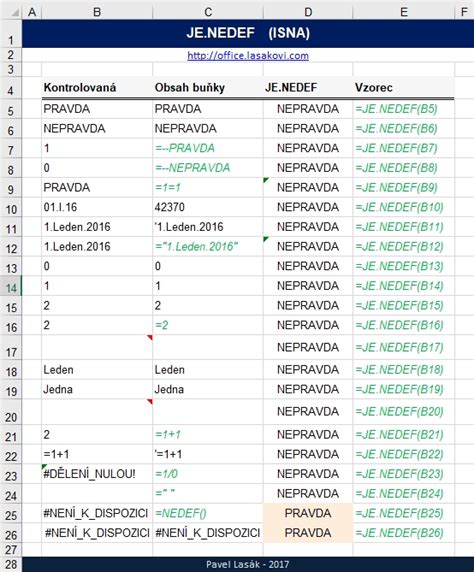Select cell showing #DĚLENÍ_NULOU! error

coord(97,474)
